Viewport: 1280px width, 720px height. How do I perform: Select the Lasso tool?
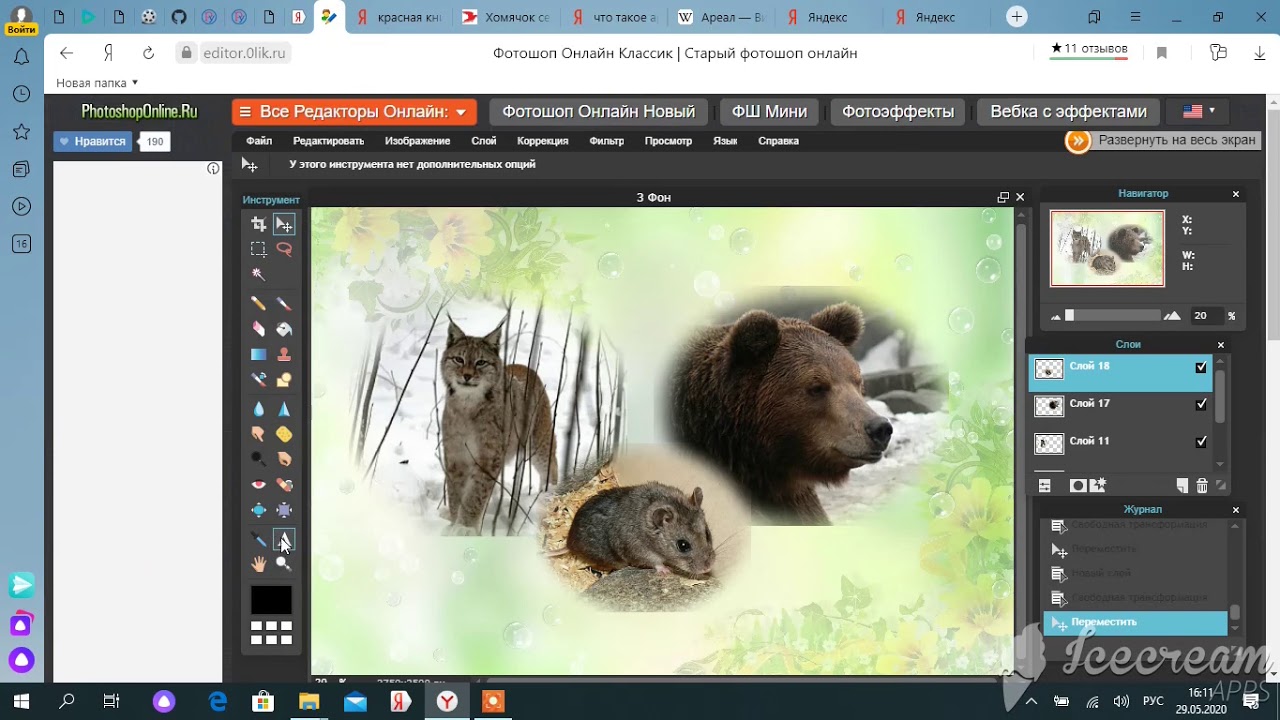[x=284, y=249]
